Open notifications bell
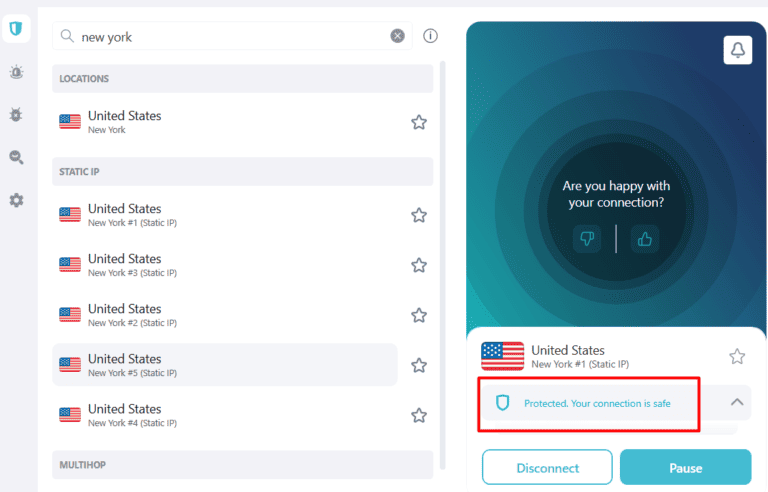The image size is (768, 492). click(x=738, y=49)
